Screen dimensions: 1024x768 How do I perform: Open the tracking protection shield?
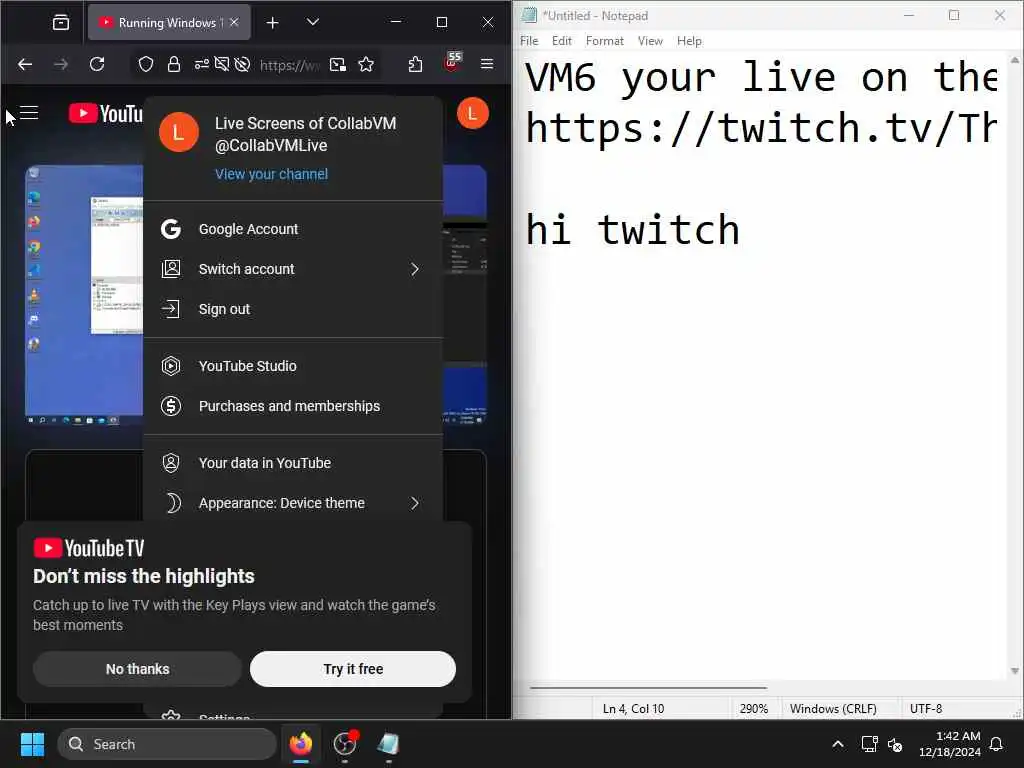pyautogui.click(x=146, y=64)
